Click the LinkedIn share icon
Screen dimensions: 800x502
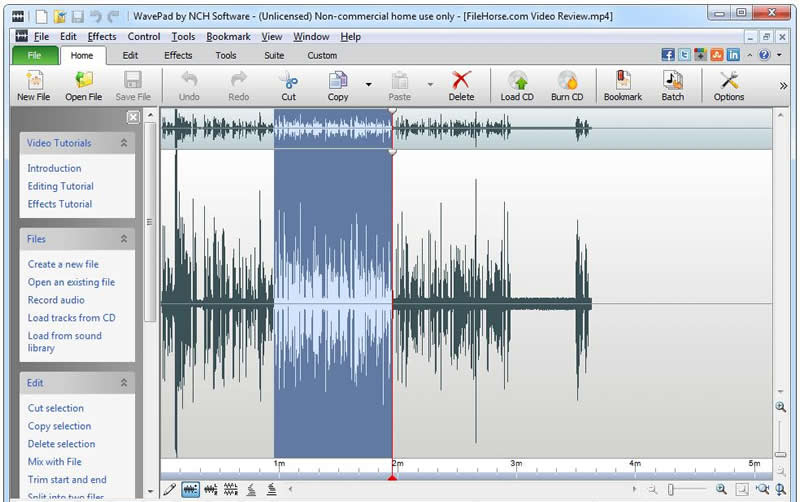click(x=733, y=55)
